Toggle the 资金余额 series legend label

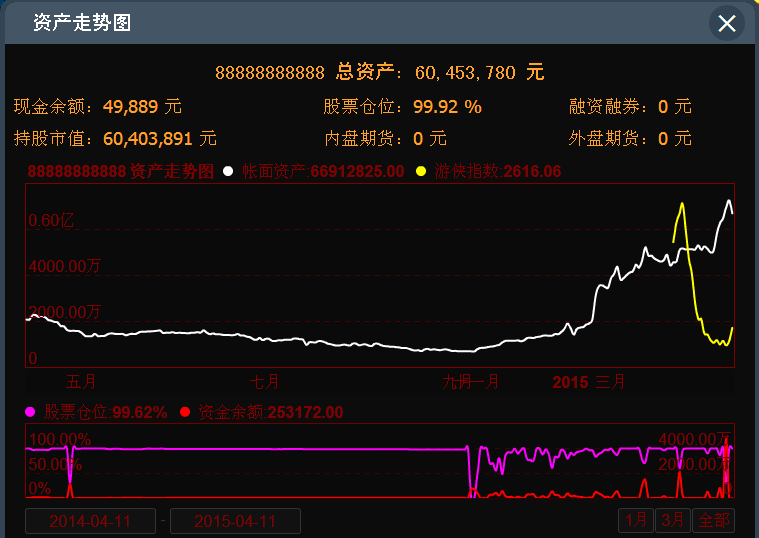click(x=271, y=412)
